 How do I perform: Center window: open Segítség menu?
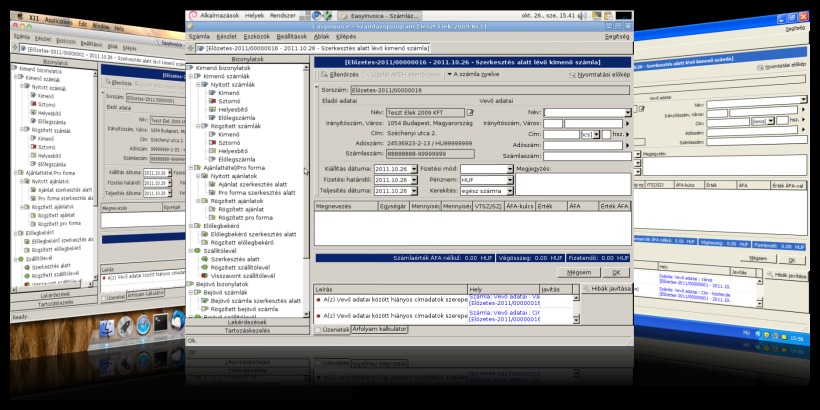[617, 37]
